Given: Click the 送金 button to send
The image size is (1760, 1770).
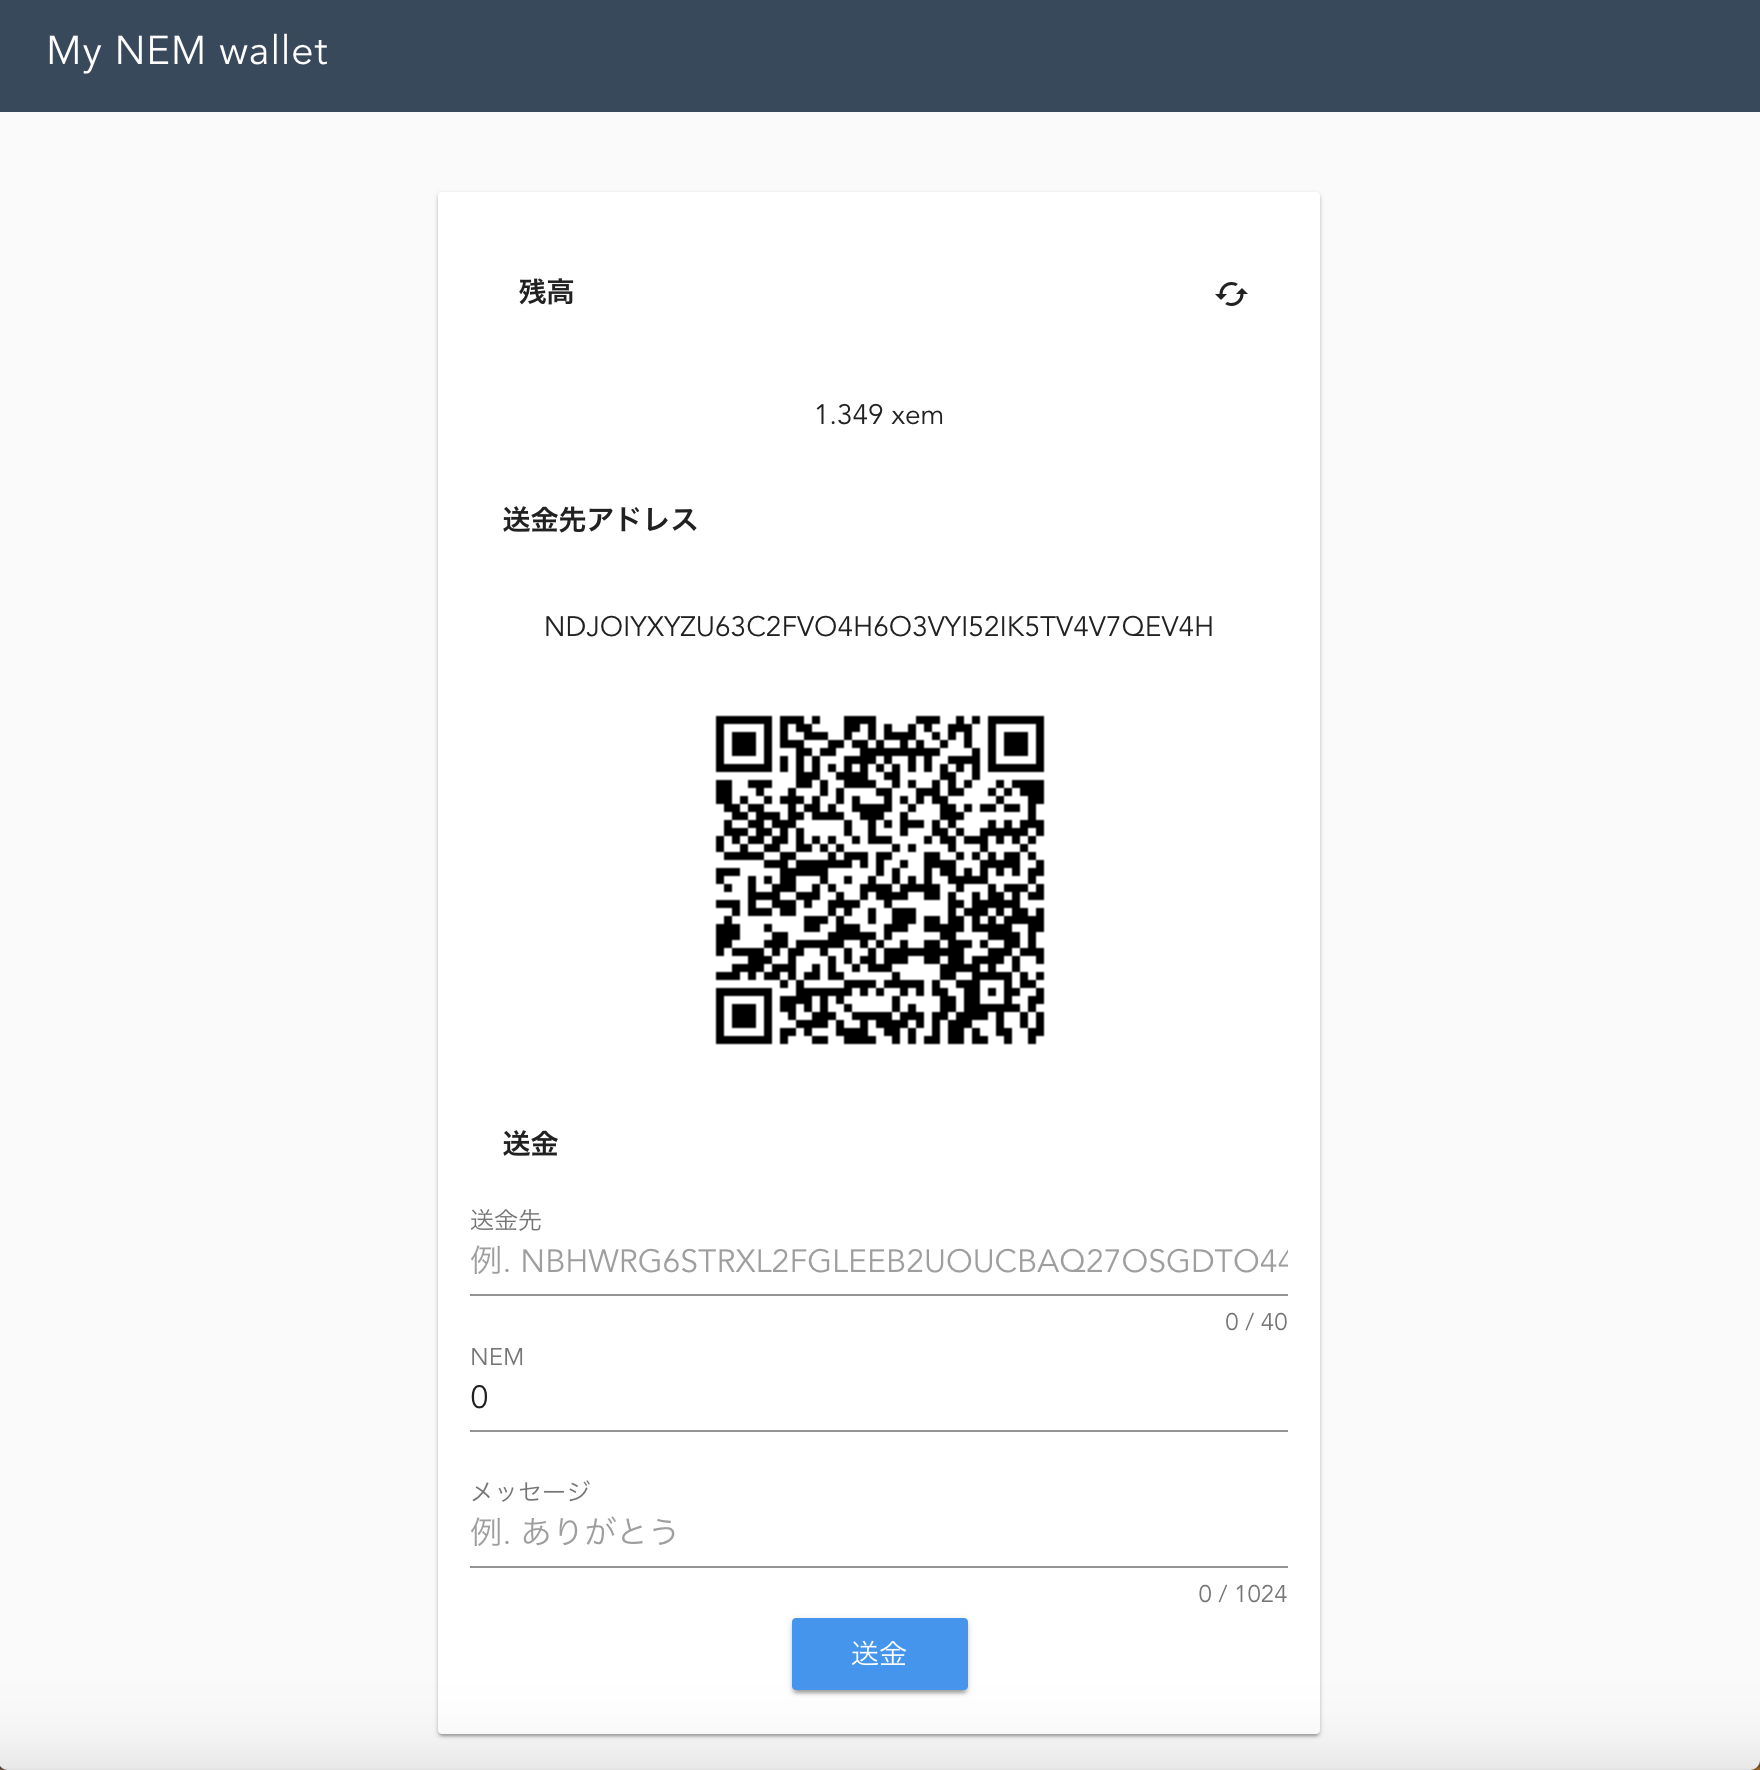Looking at the screenshot, I should (879, 1654).
